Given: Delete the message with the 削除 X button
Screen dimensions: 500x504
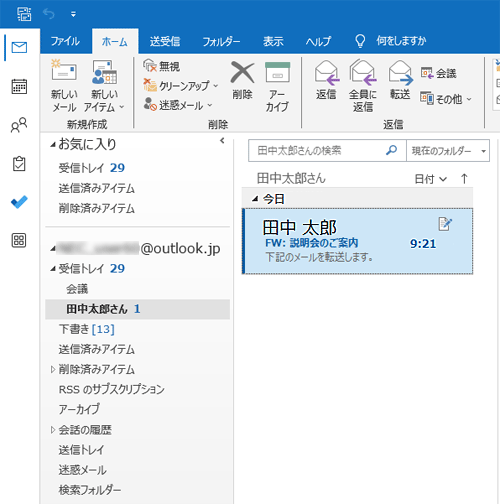Looking at the screenshot, I should [x=242, y=80].
